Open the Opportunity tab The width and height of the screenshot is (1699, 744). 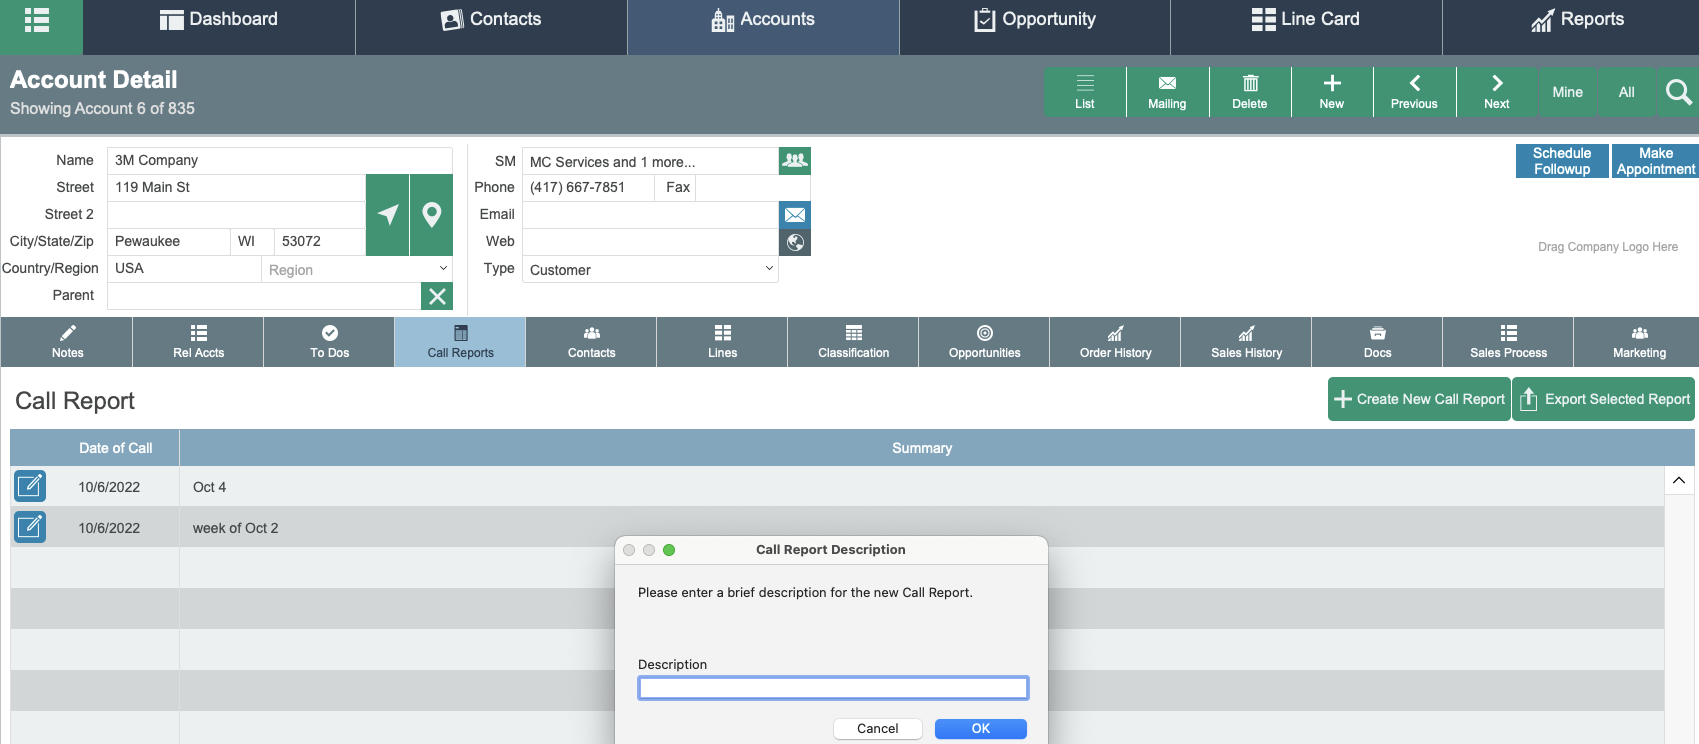1035,20
